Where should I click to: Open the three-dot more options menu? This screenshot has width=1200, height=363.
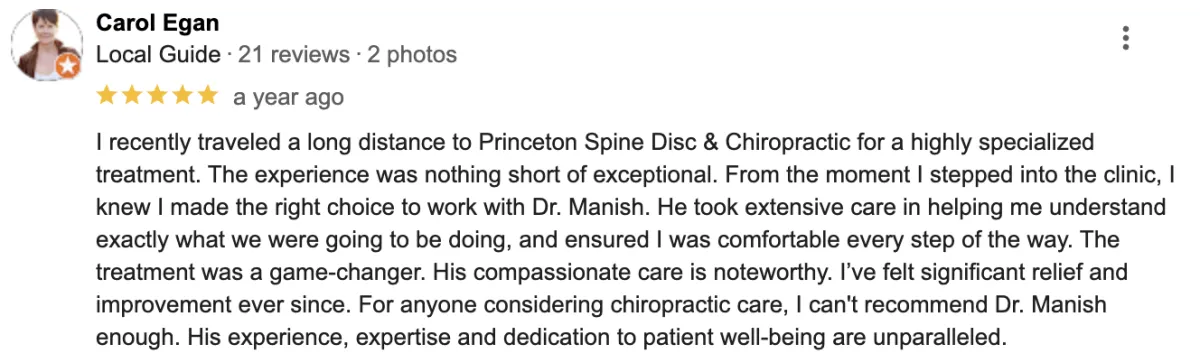pos(1126,39)
